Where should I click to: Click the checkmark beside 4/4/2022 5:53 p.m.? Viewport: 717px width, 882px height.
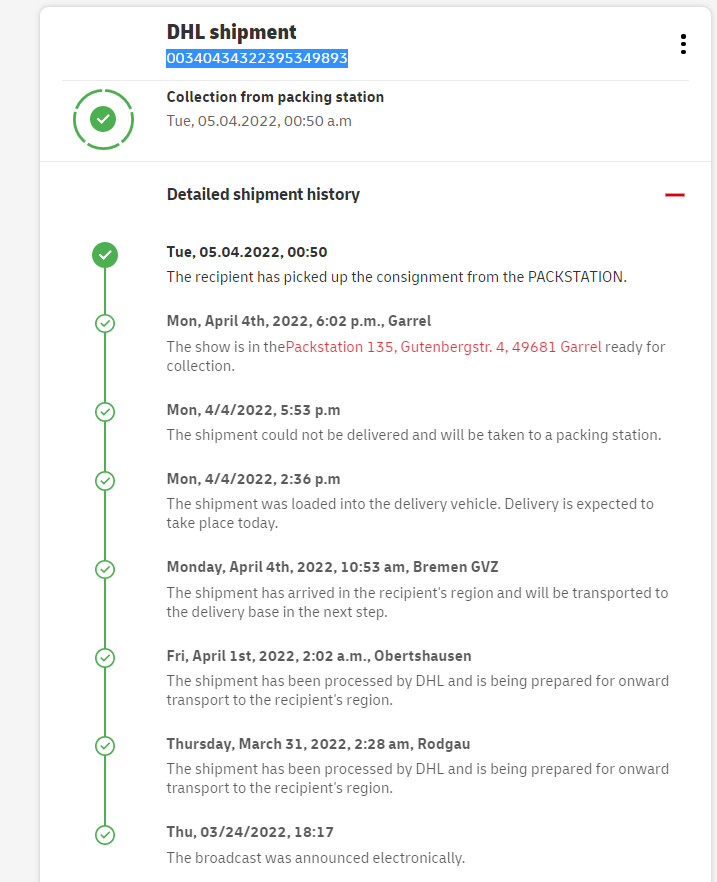(x=105, y=411)
